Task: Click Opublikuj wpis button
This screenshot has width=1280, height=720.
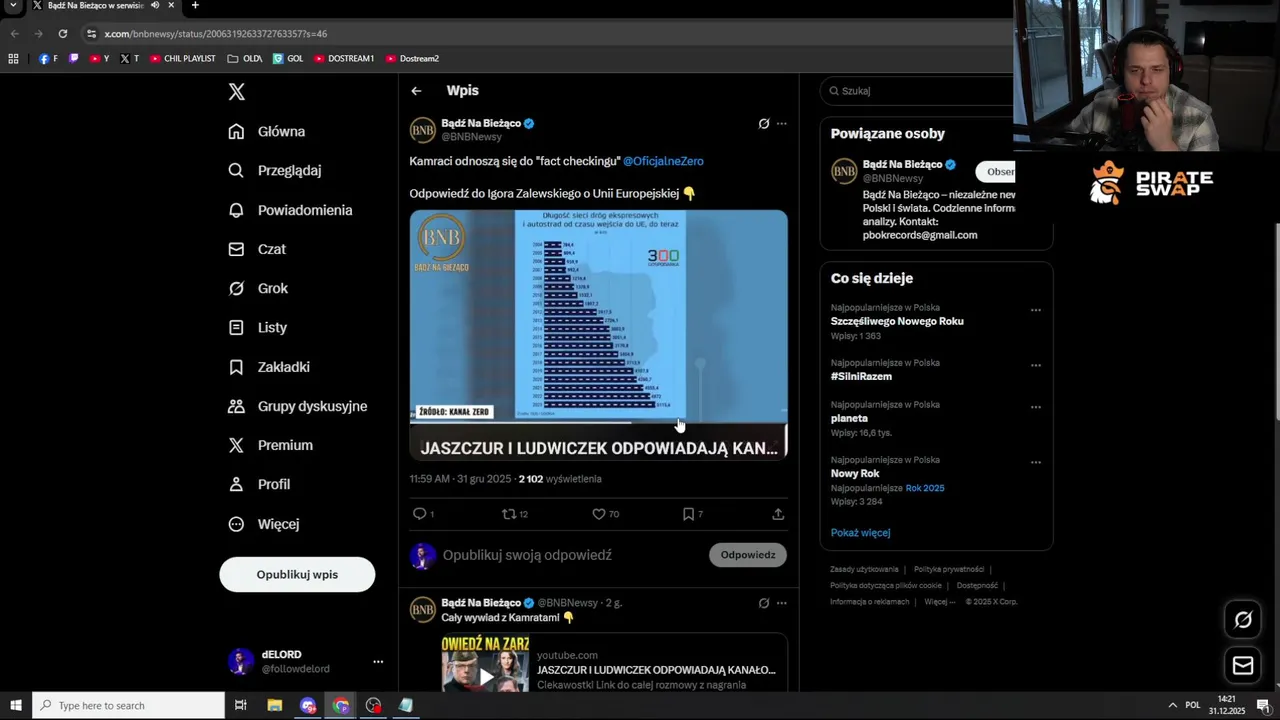Action: (x=297, y=574)
